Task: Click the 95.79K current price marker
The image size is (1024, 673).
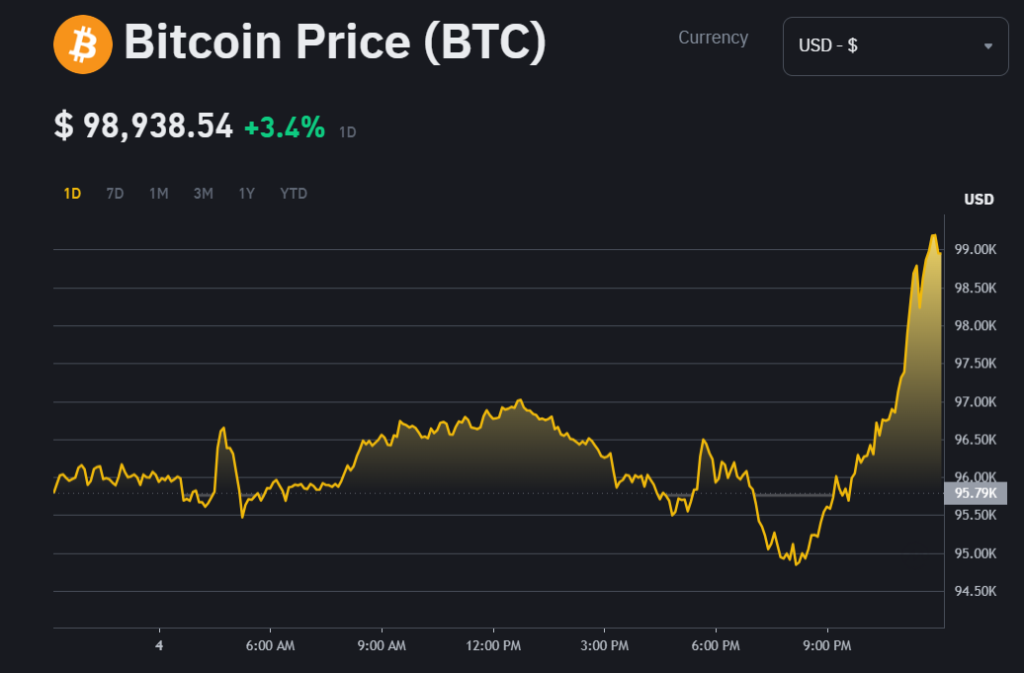Action: pyautogui.click(x=977, y=493)
